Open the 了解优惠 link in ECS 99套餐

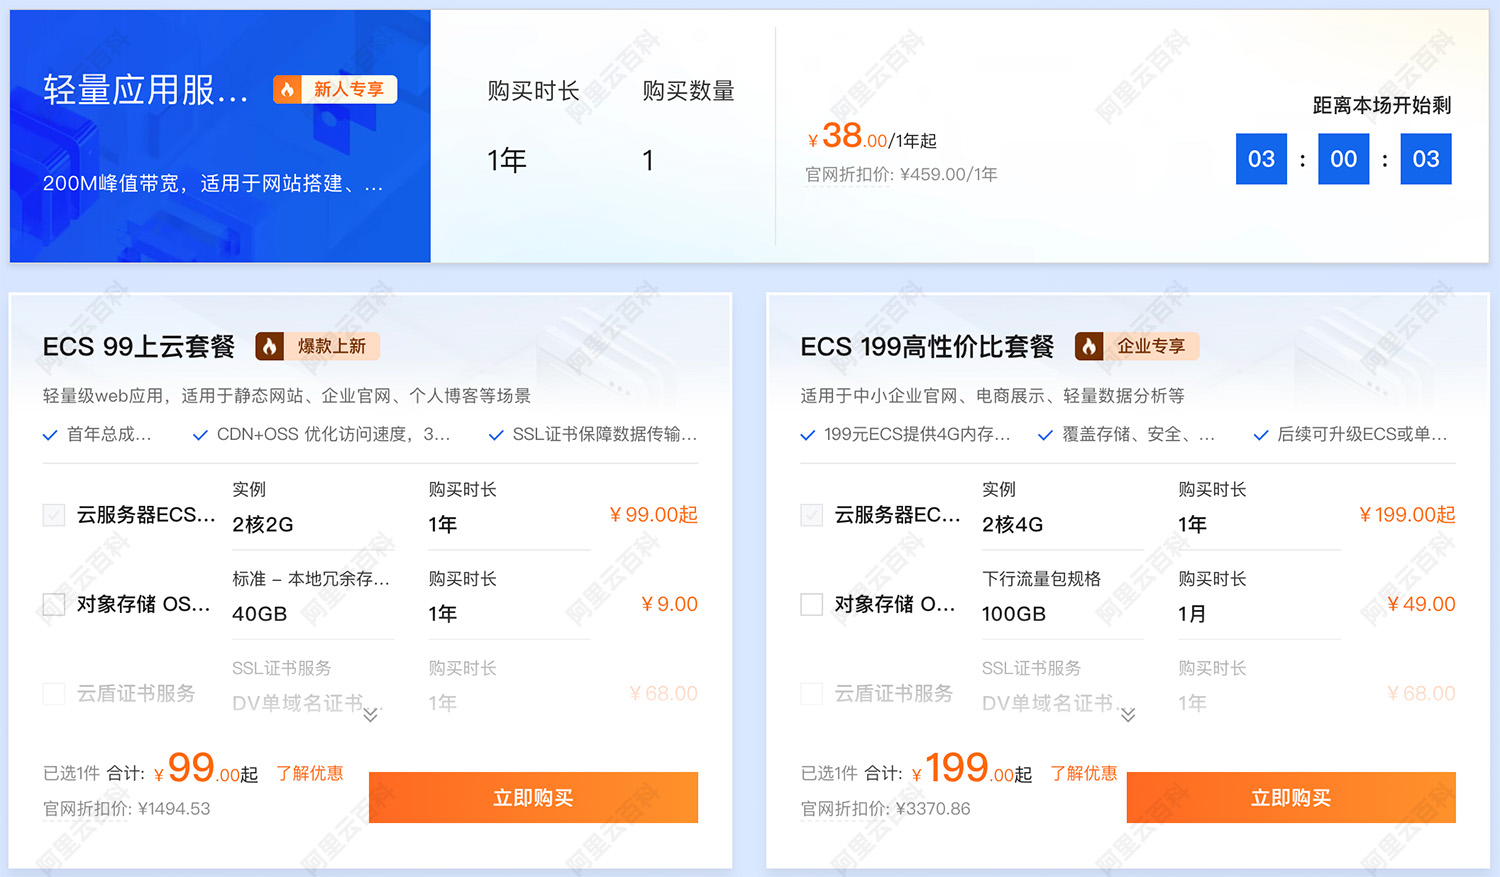[310, 773]
